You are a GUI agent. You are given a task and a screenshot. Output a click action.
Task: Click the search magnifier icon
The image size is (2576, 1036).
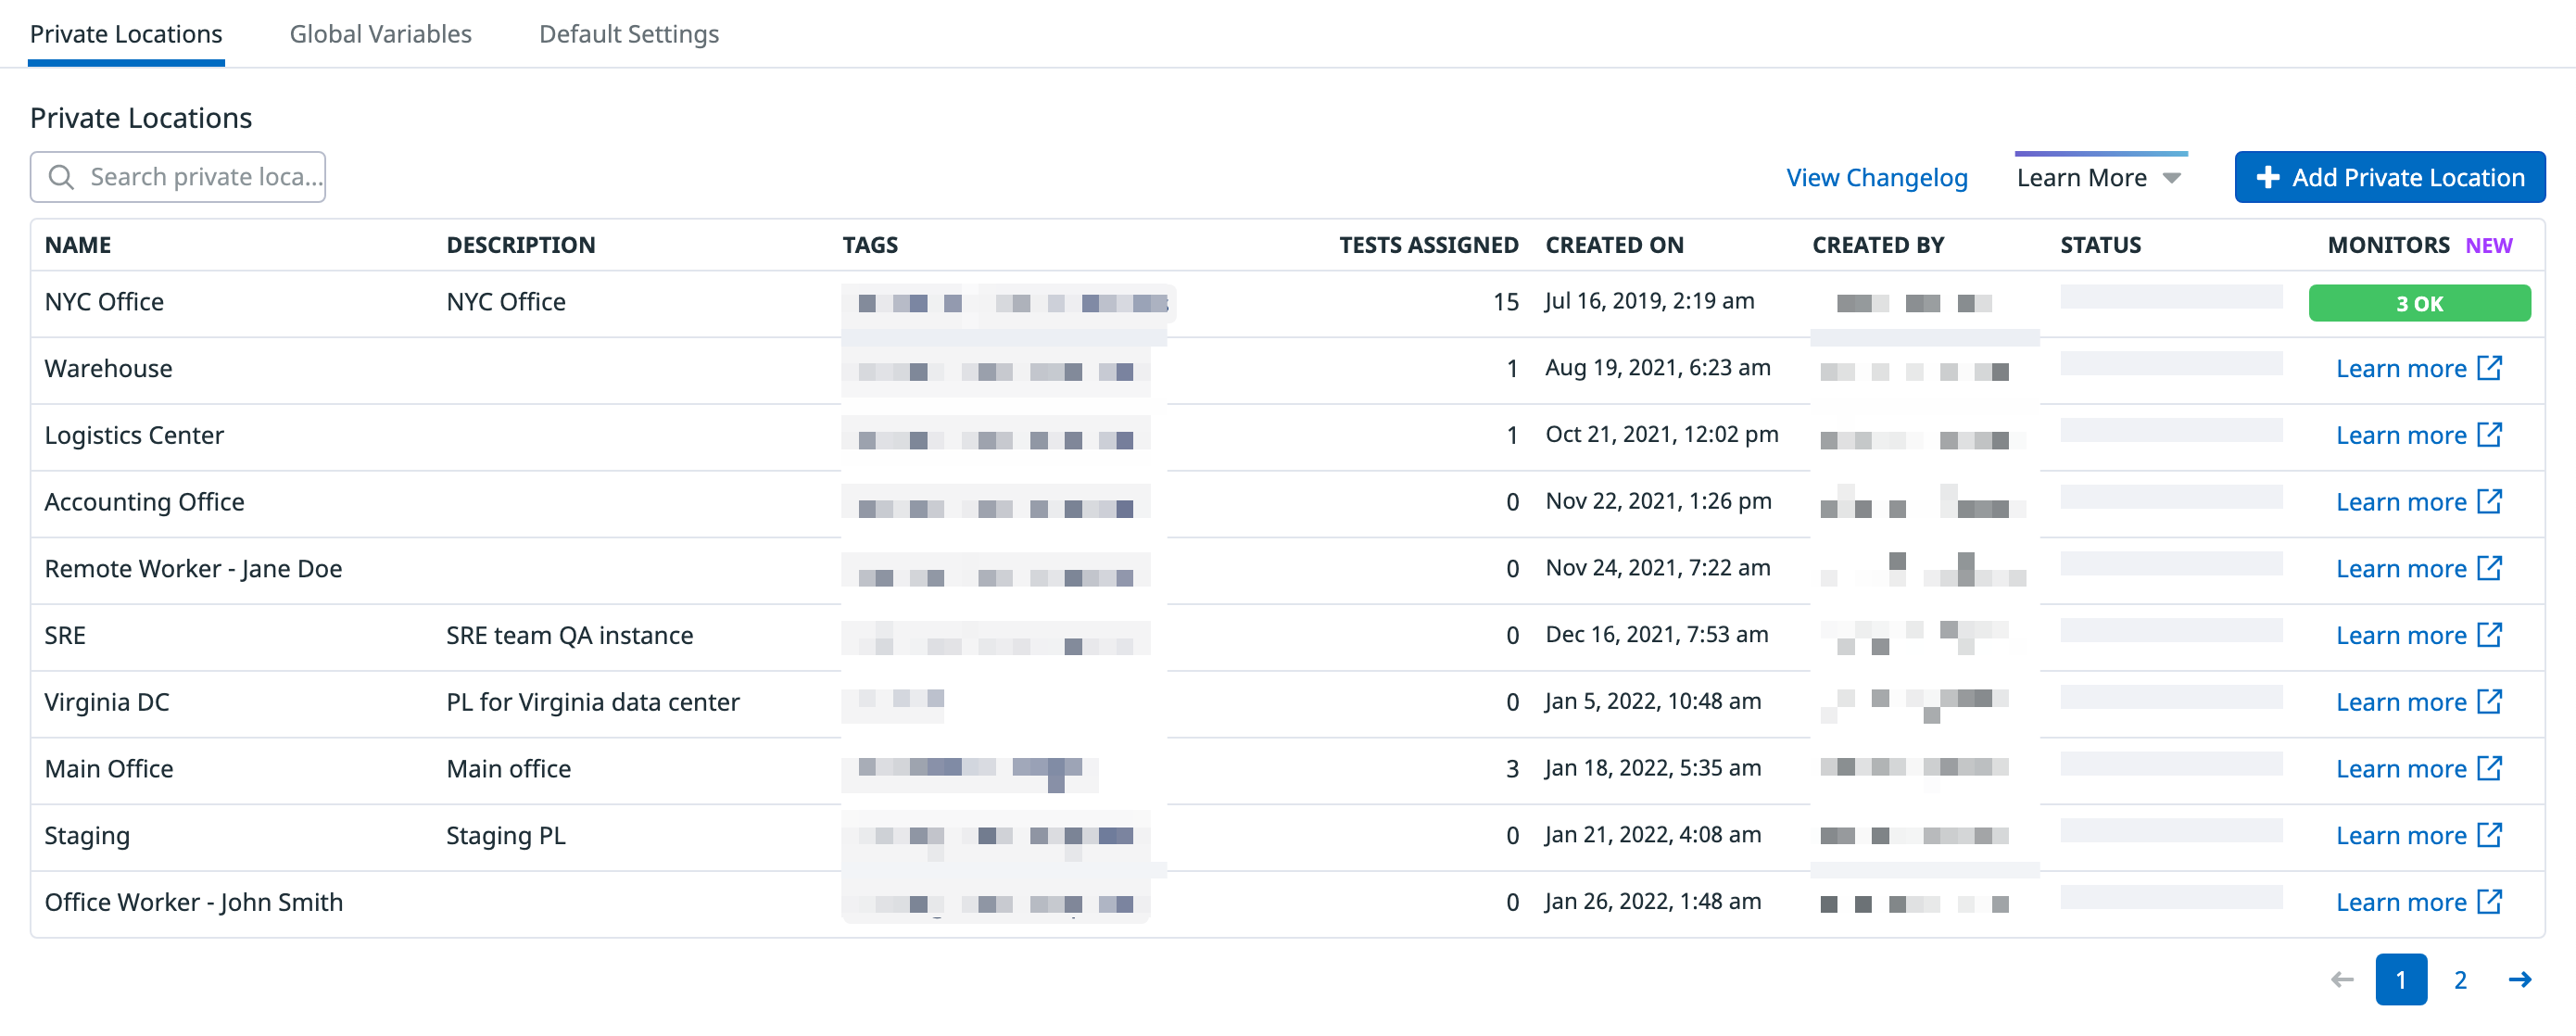click(61, 177)
